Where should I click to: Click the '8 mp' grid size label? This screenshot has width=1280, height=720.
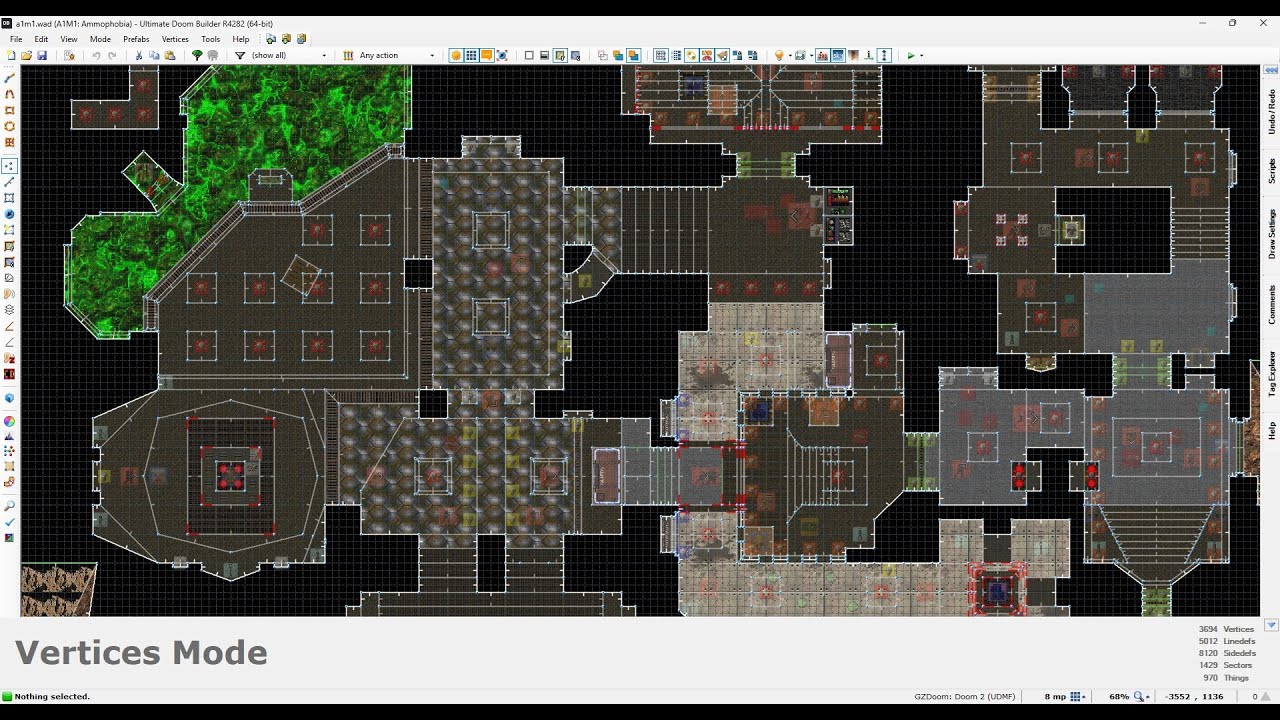click(1055, 696)
